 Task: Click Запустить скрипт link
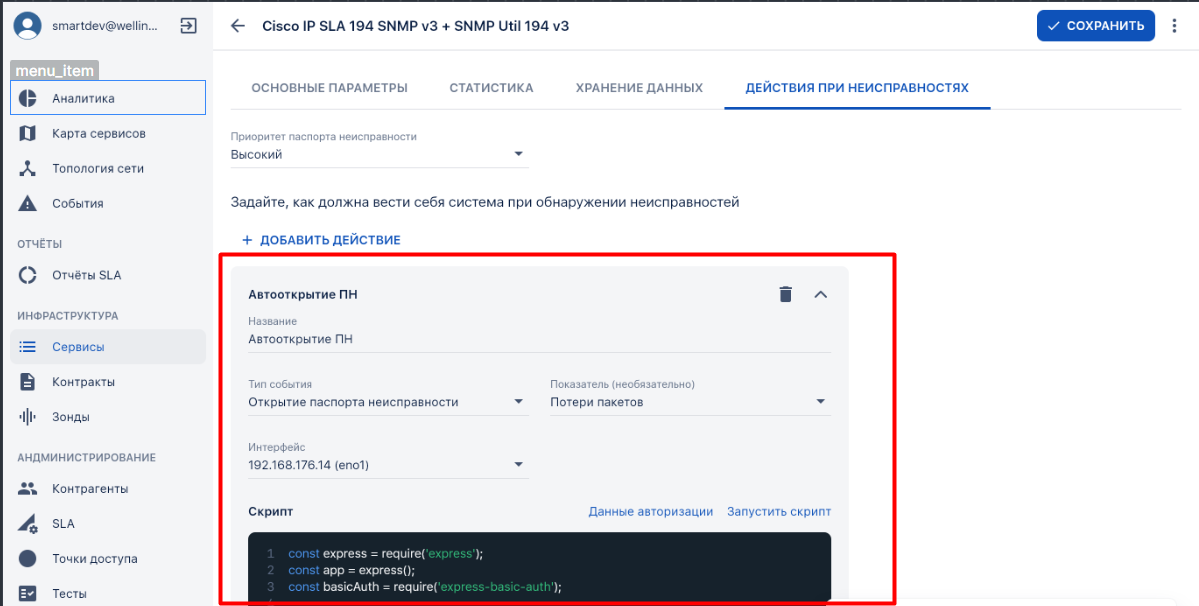click(x=778, y=511)
